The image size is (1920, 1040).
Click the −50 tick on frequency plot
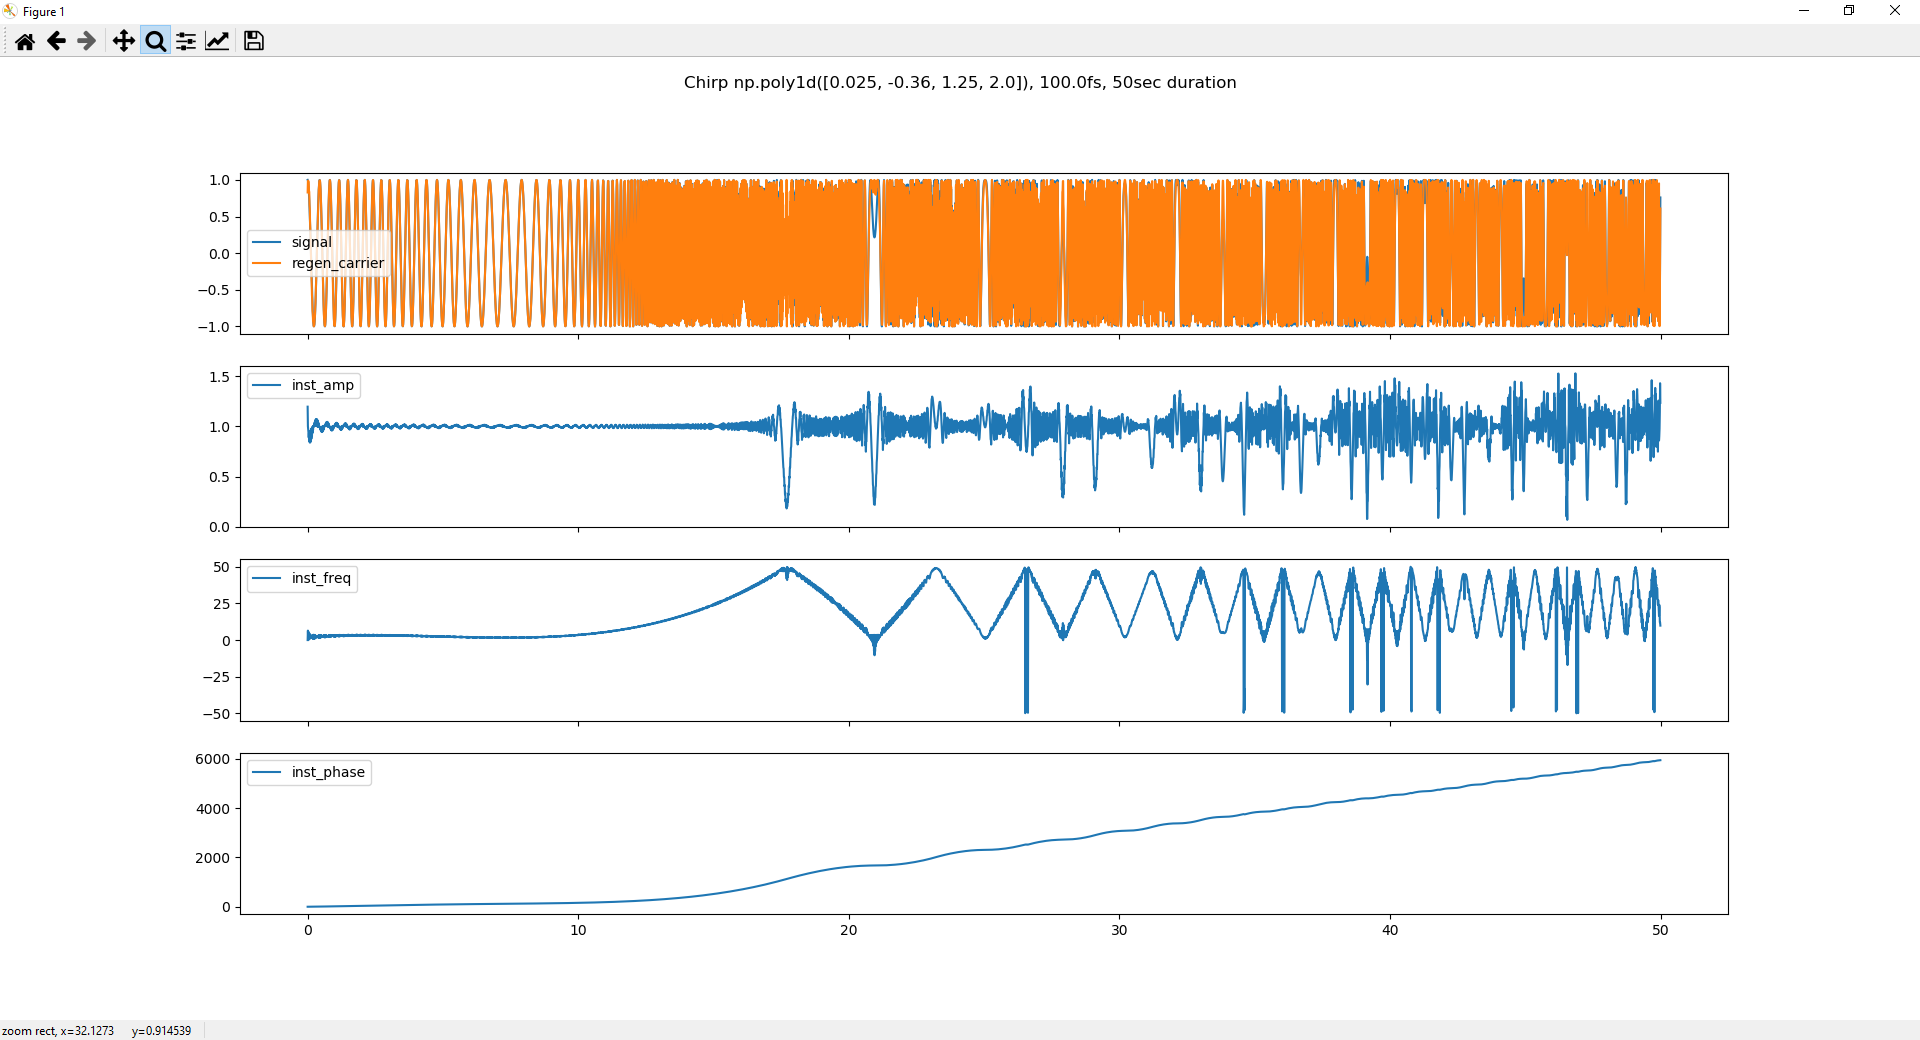click(216, 714)
